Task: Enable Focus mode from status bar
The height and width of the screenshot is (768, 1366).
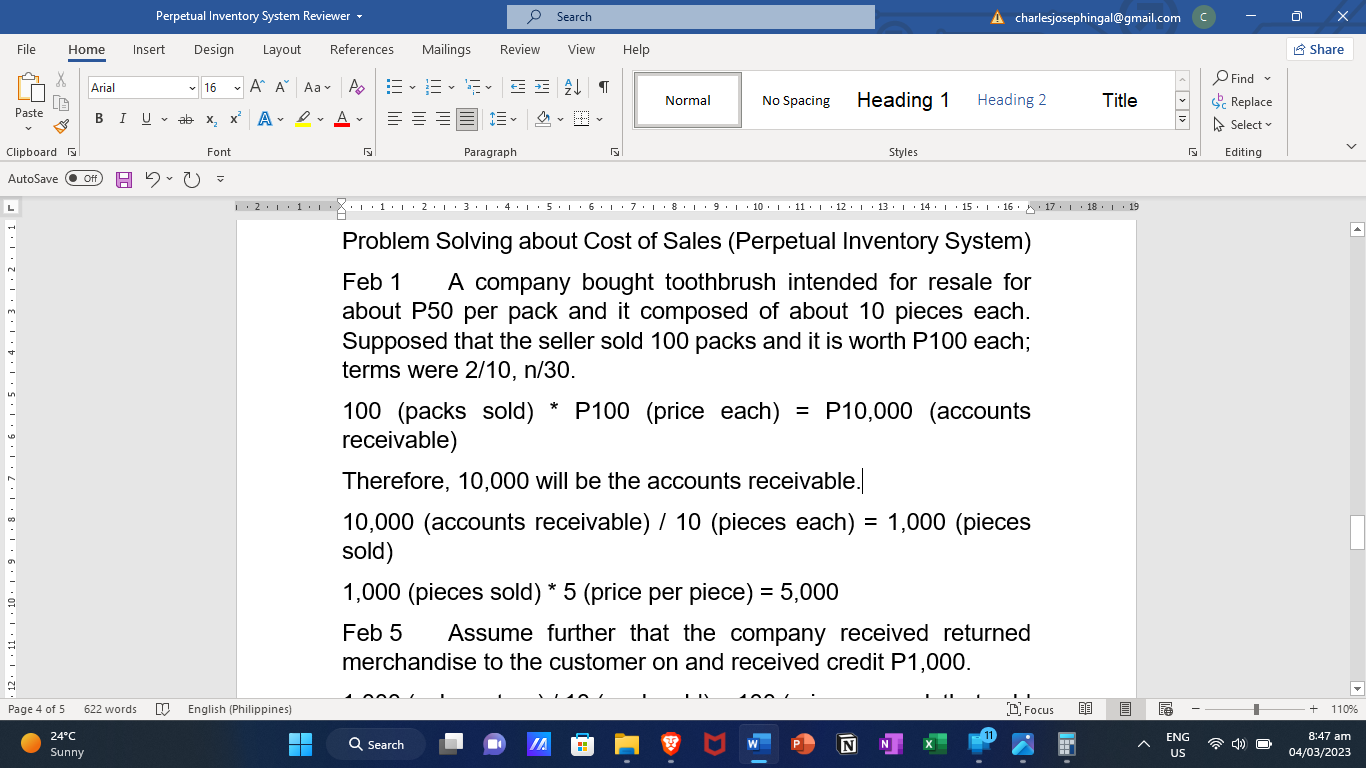Action: click(x=1031, y=709)
